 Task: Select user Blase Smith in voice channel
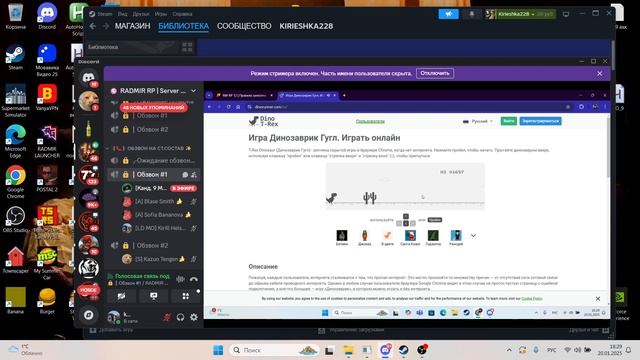158,201
